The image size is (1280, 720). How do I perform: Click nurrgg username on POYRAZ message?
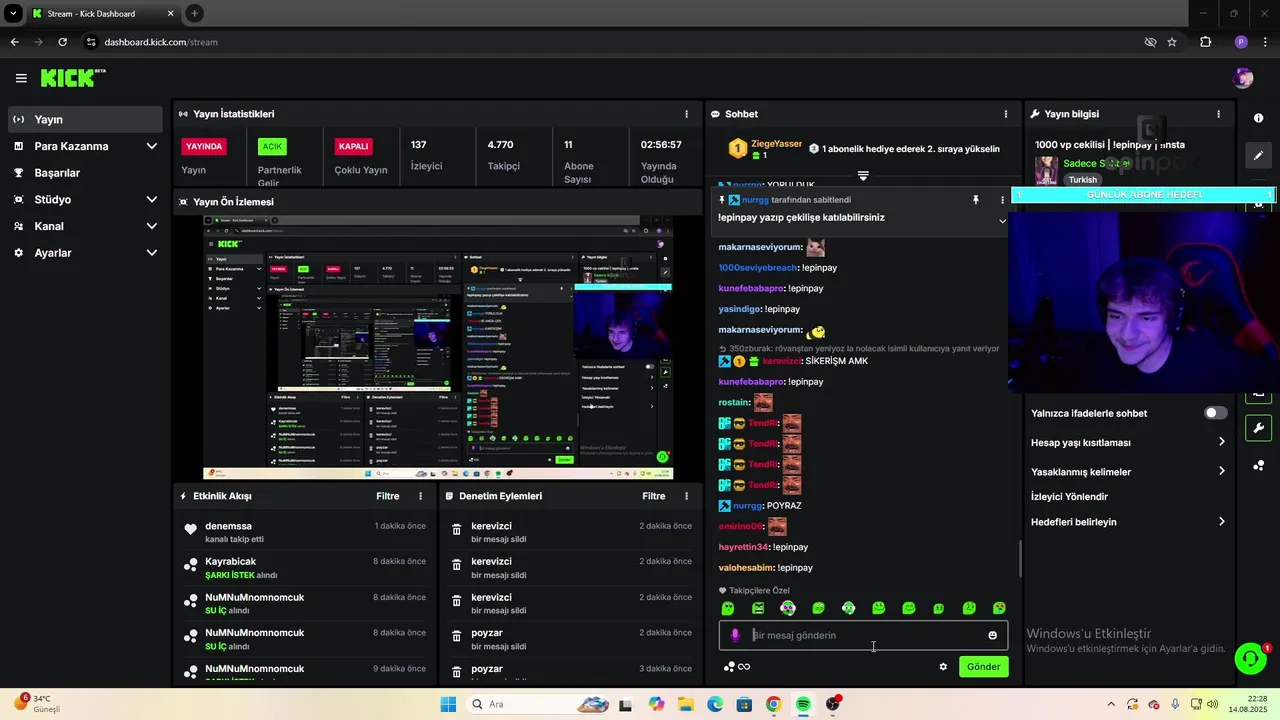pyautogui.click(x=746, y=506)
